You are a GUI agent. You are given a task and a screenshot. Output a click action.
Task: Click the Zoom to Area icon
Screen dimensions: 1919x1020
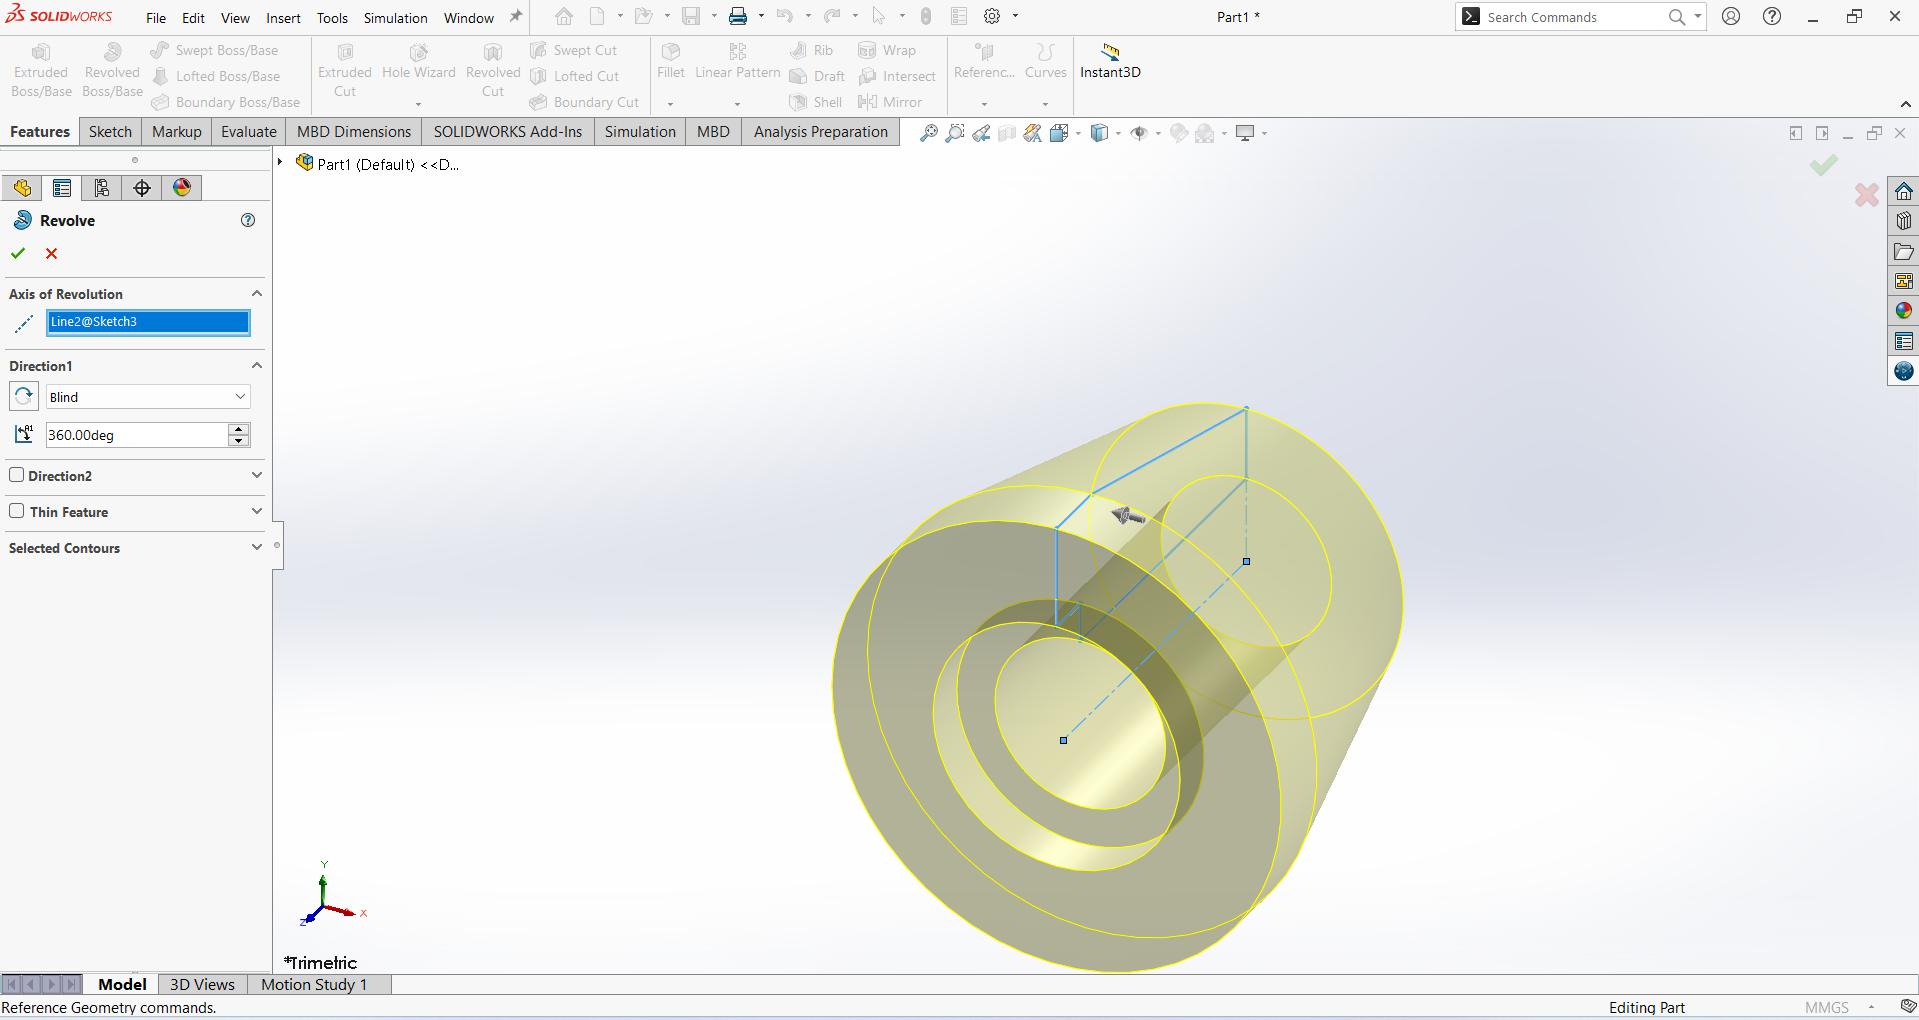(x=955, y=133)
